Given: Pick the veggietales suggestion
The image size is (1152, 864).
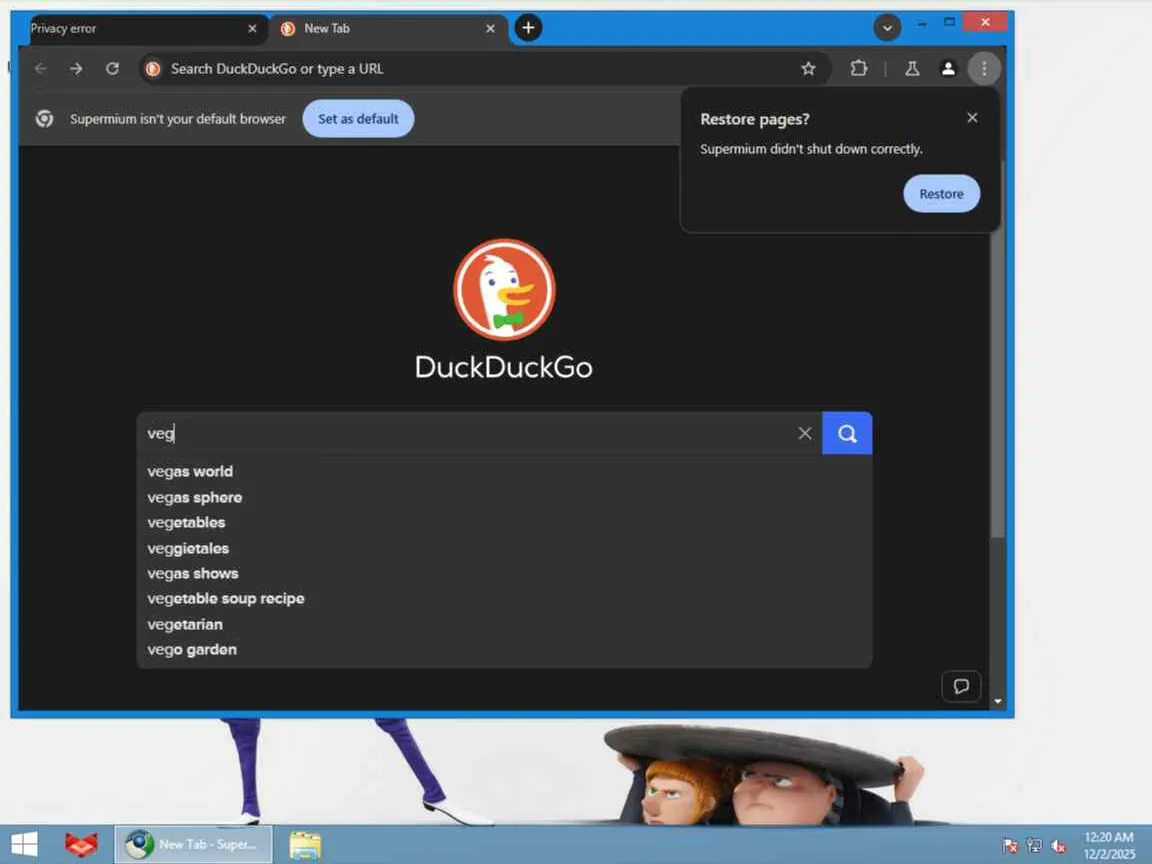Looking at the screenshot, I should pos(504,548).
